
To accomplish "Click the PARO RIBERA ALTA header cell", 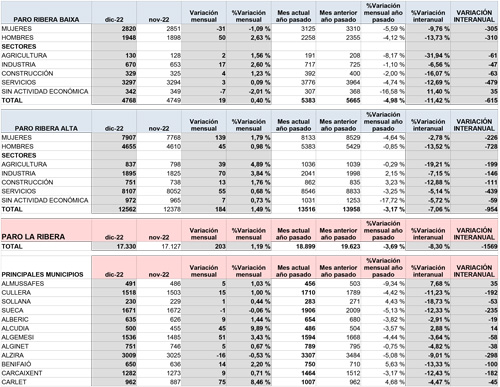I will click(46, 122).
